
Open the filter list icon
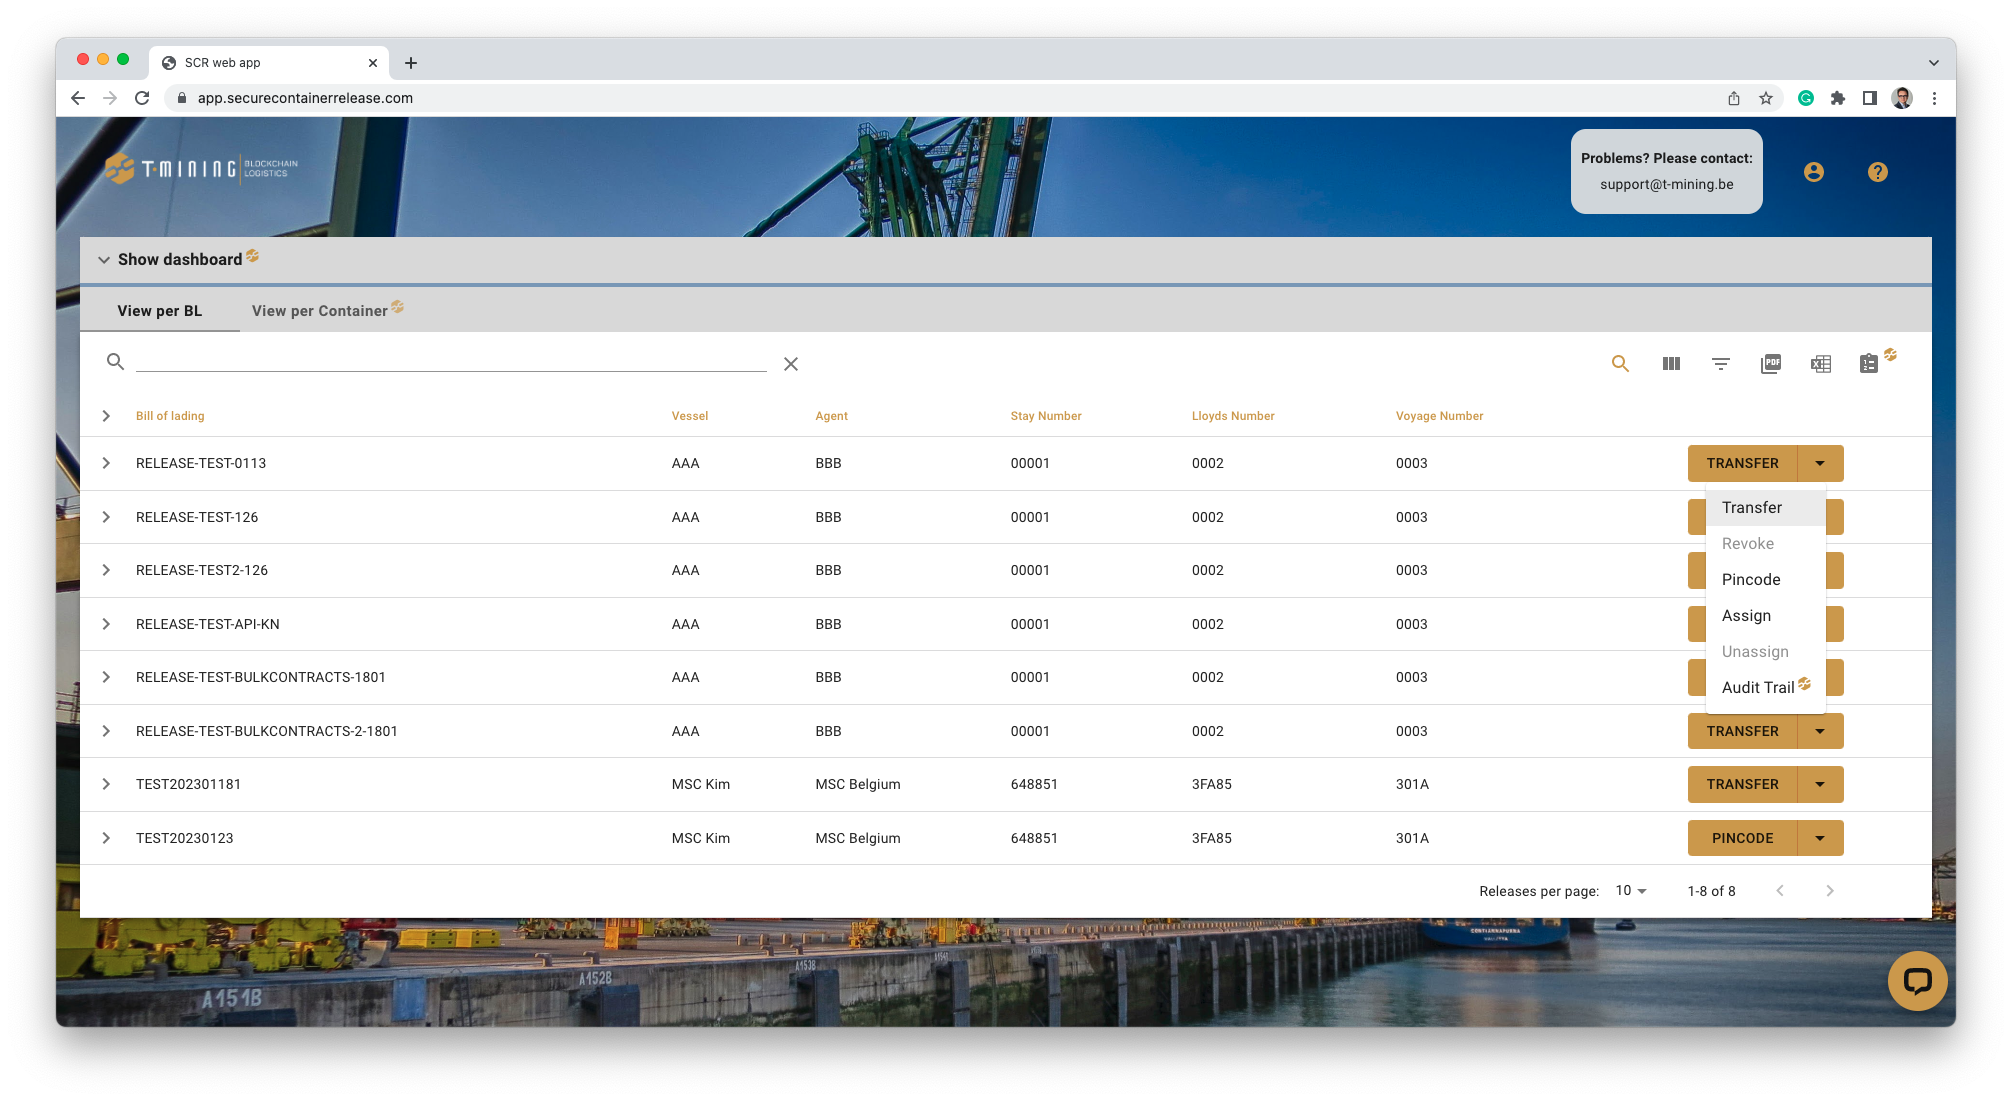(x=1720, y=364)
